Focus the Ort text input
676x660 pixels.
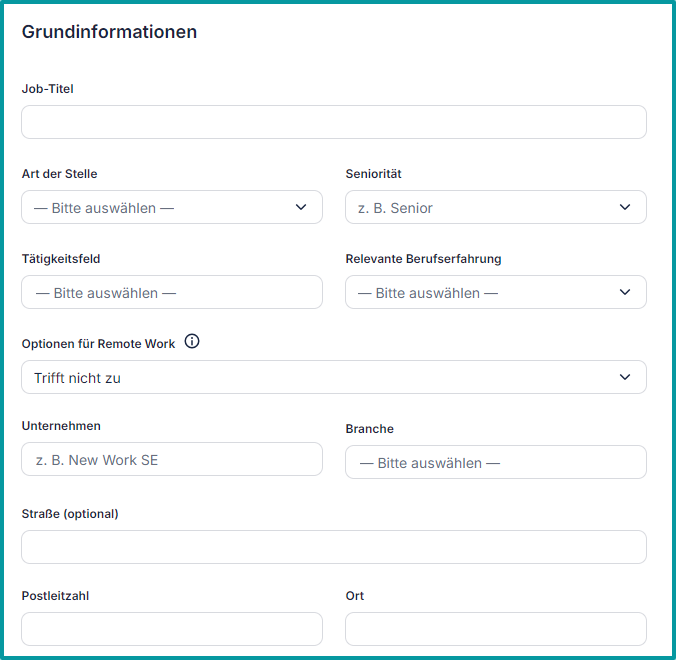click(x=495, y=629)
